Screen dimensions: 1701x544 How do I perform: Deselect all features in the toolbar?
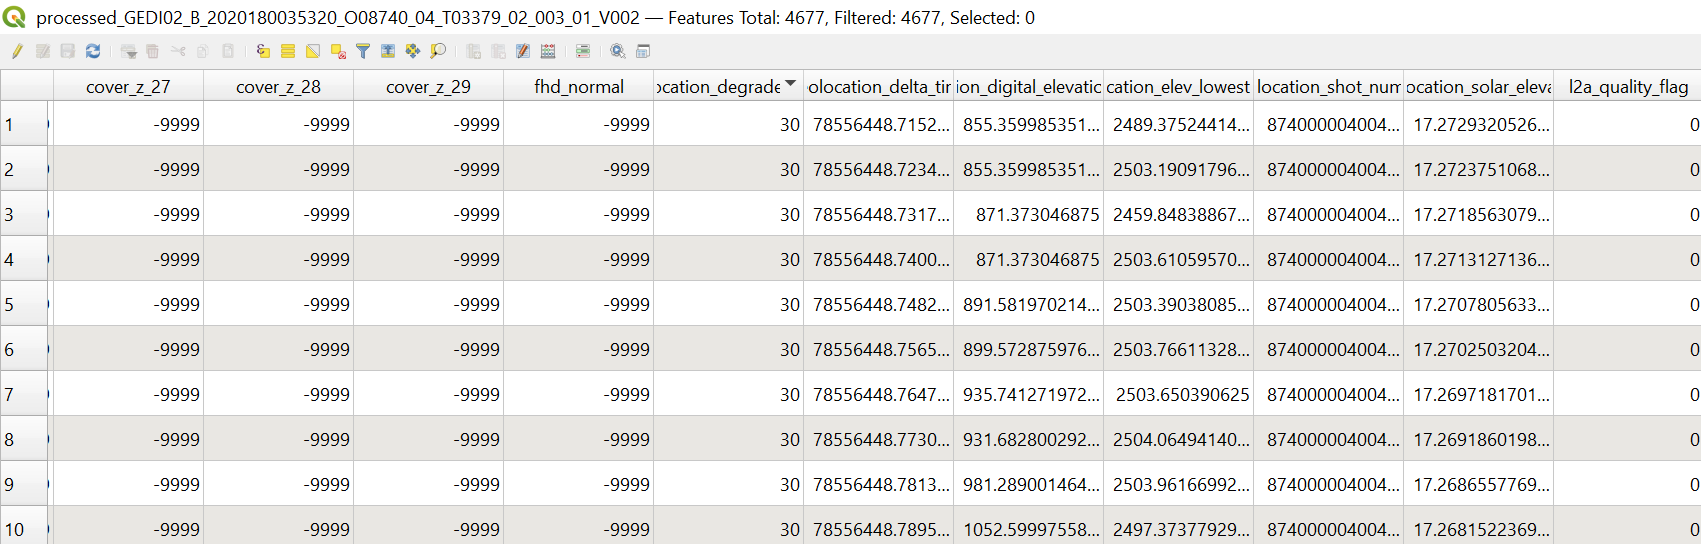pyautogui.click(x=338, y=51)
